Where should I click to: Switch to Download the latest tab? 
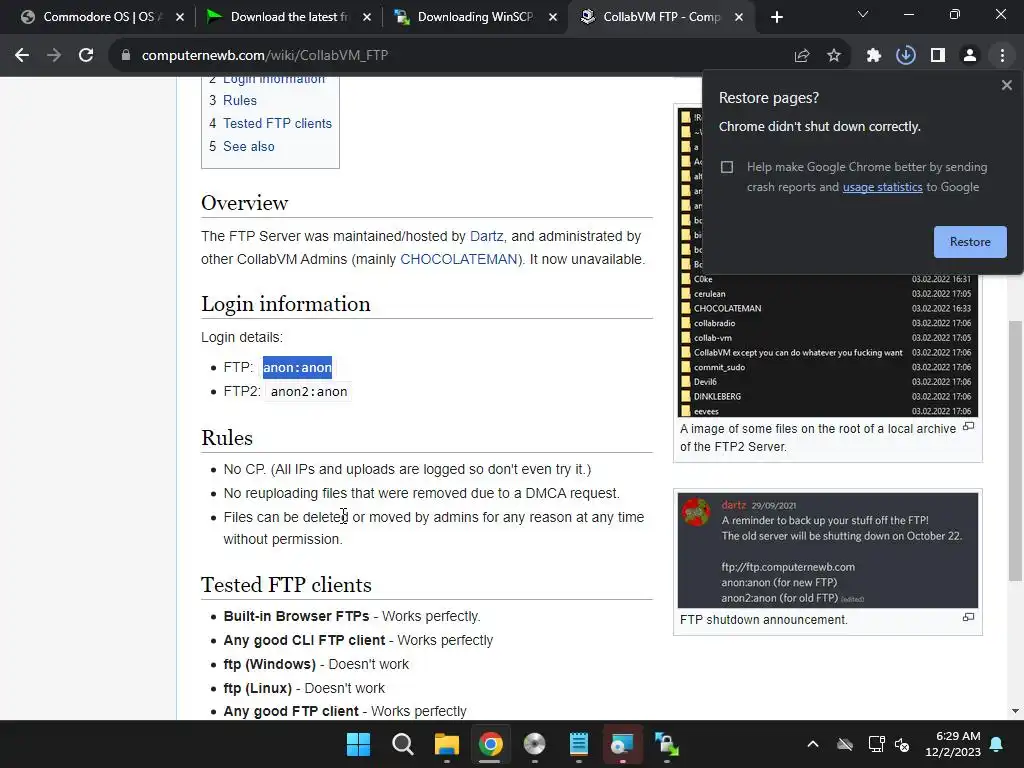[x=287, y=17]
